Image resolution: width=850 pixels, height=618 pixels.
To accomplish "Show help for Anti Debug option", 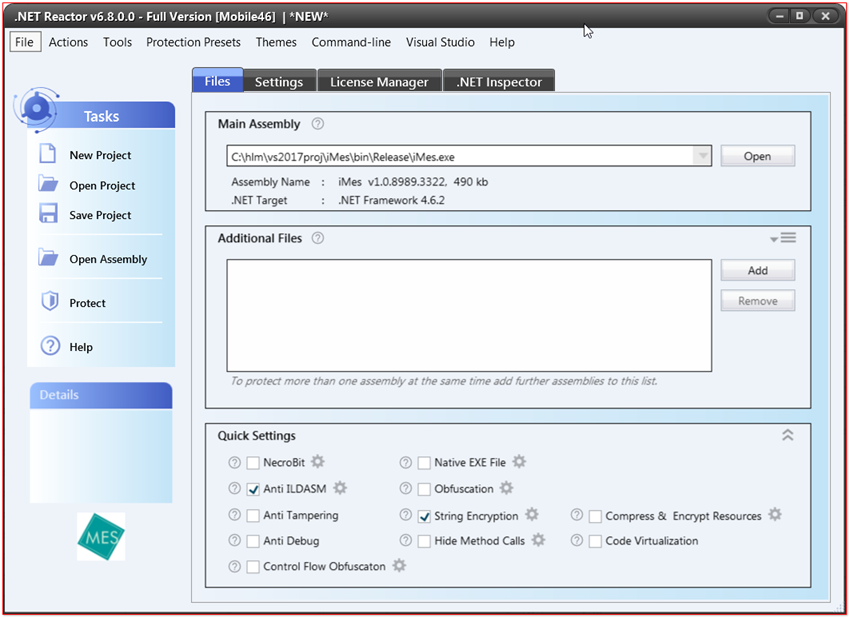I will tap(234, 540).
